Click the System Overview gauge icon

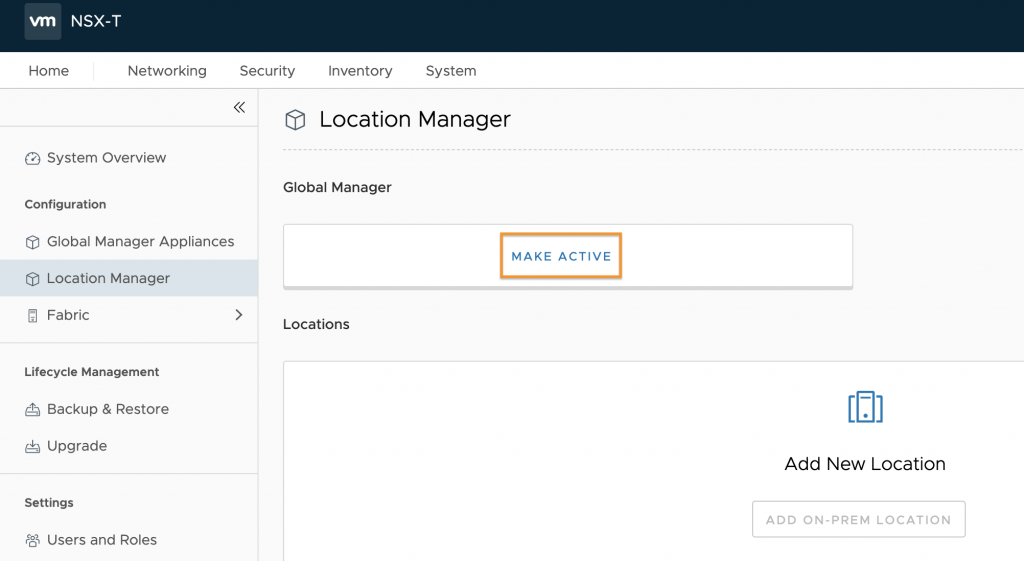click(x=32, y=159)
